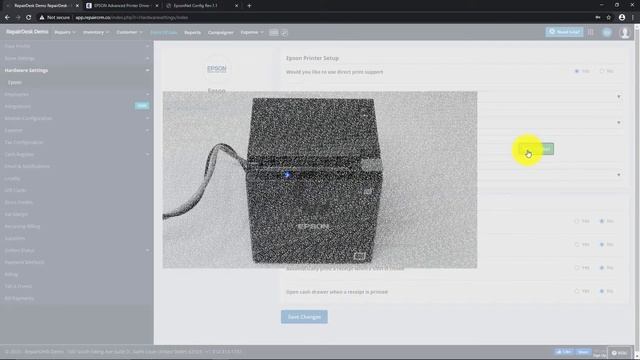The image size is (640, 360).
Task: Switch to EPSON Advanced Printer Driver tab
Action: 121,6
